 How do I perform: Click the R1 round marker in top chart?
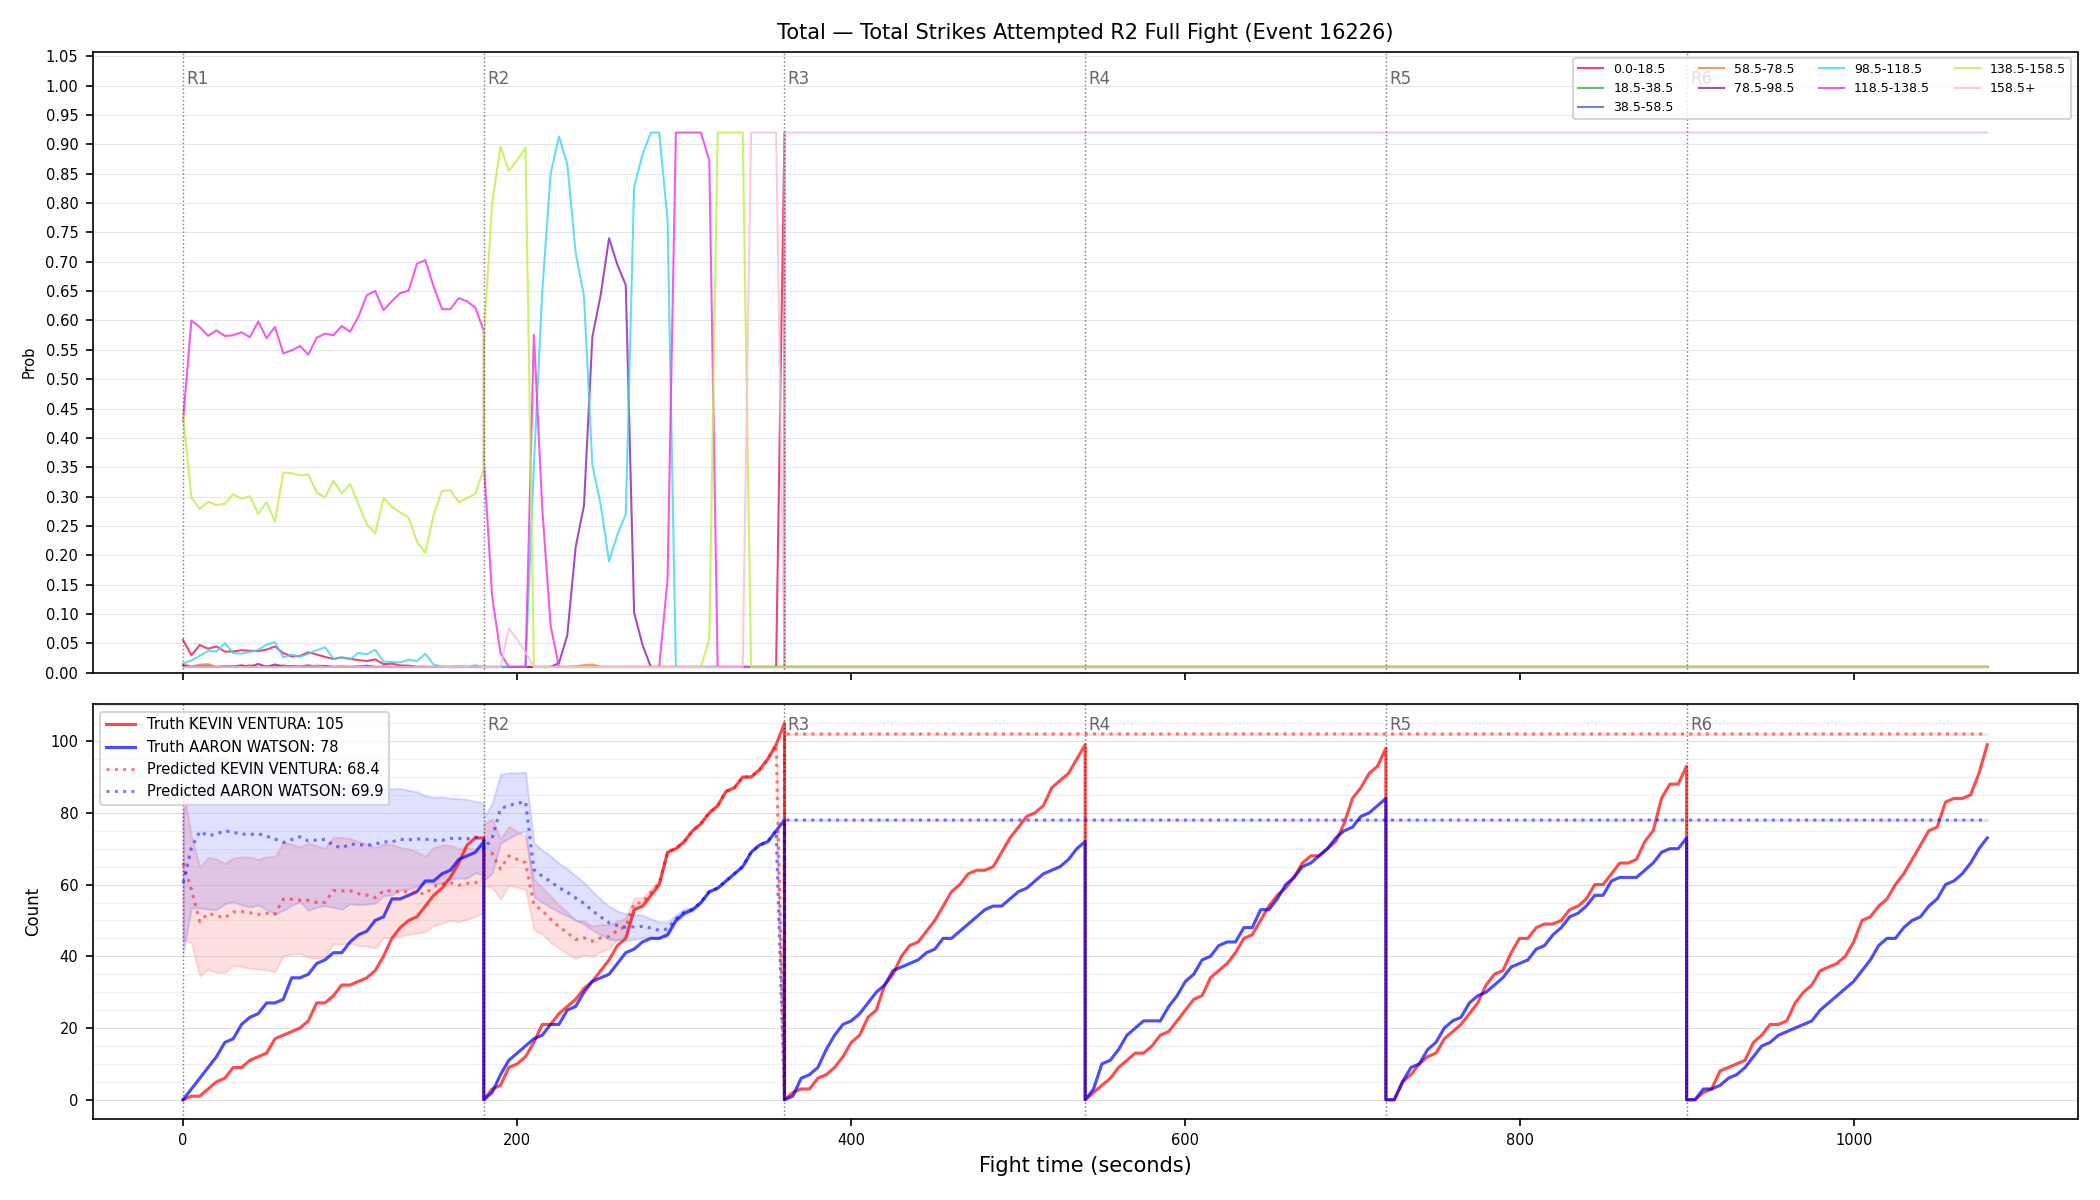pos(197,78)
